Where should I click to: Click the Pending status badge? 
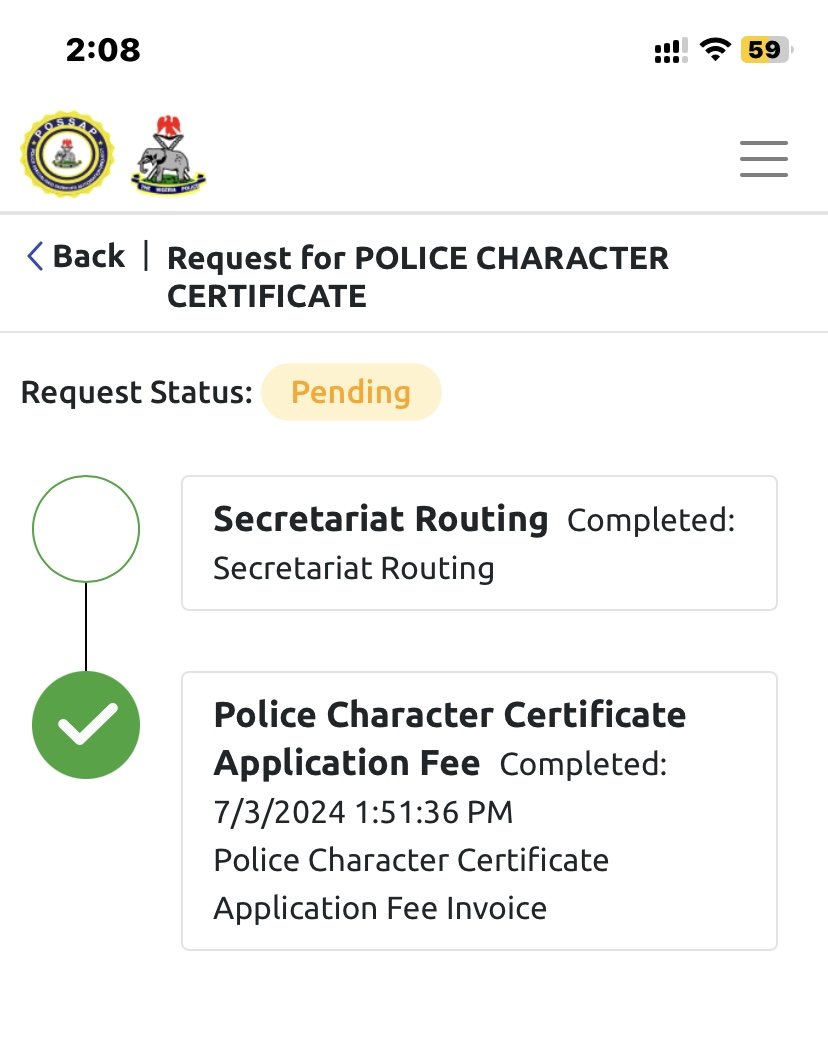(x=351, y=392)
